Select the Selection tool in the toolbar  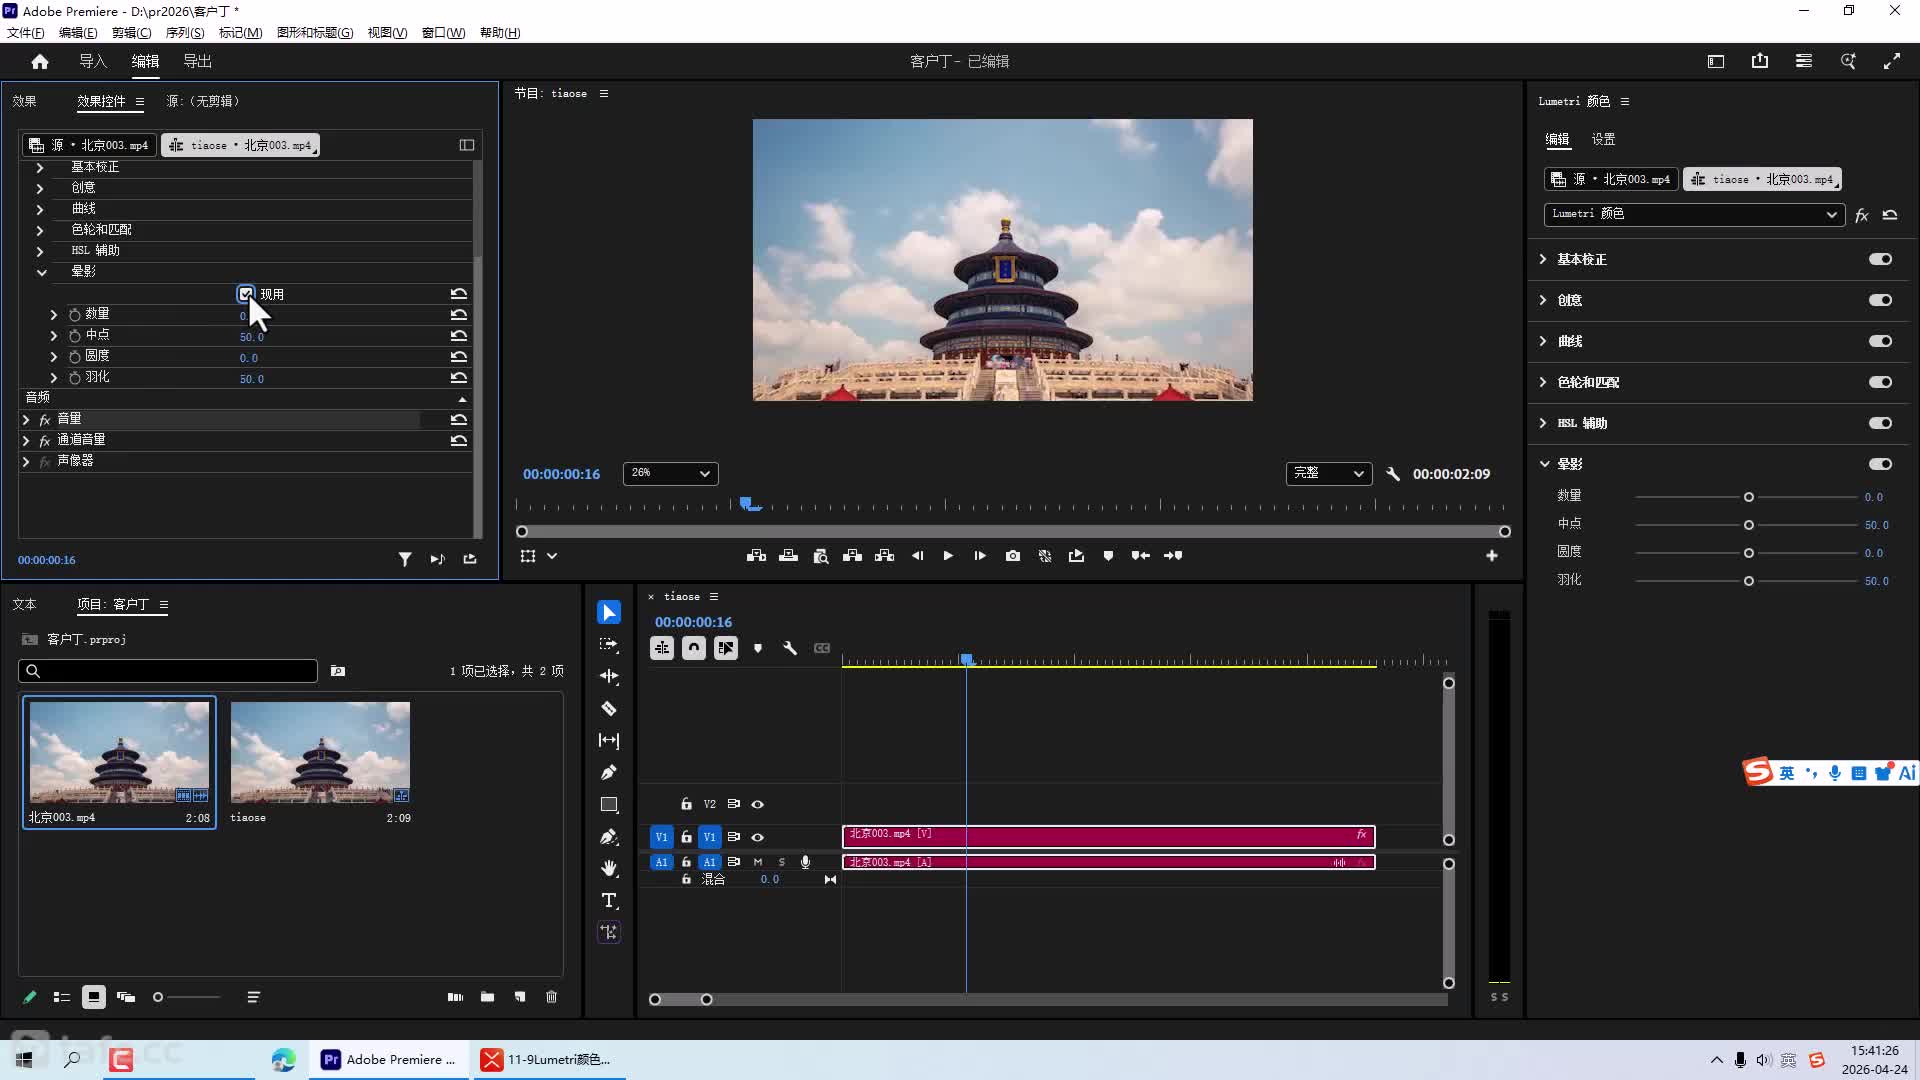point(609,612)
